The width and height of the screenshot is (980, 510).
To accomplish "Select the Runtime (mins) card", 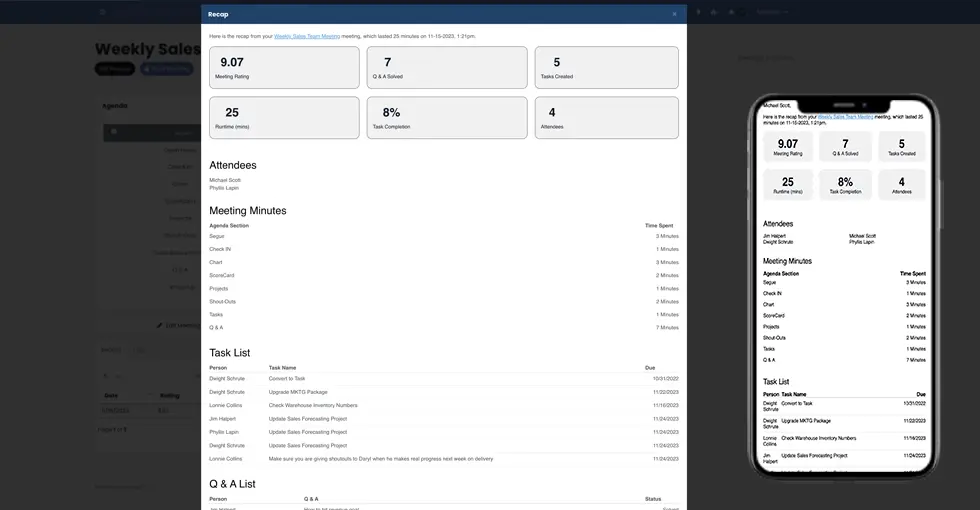I will pos(284,117).
